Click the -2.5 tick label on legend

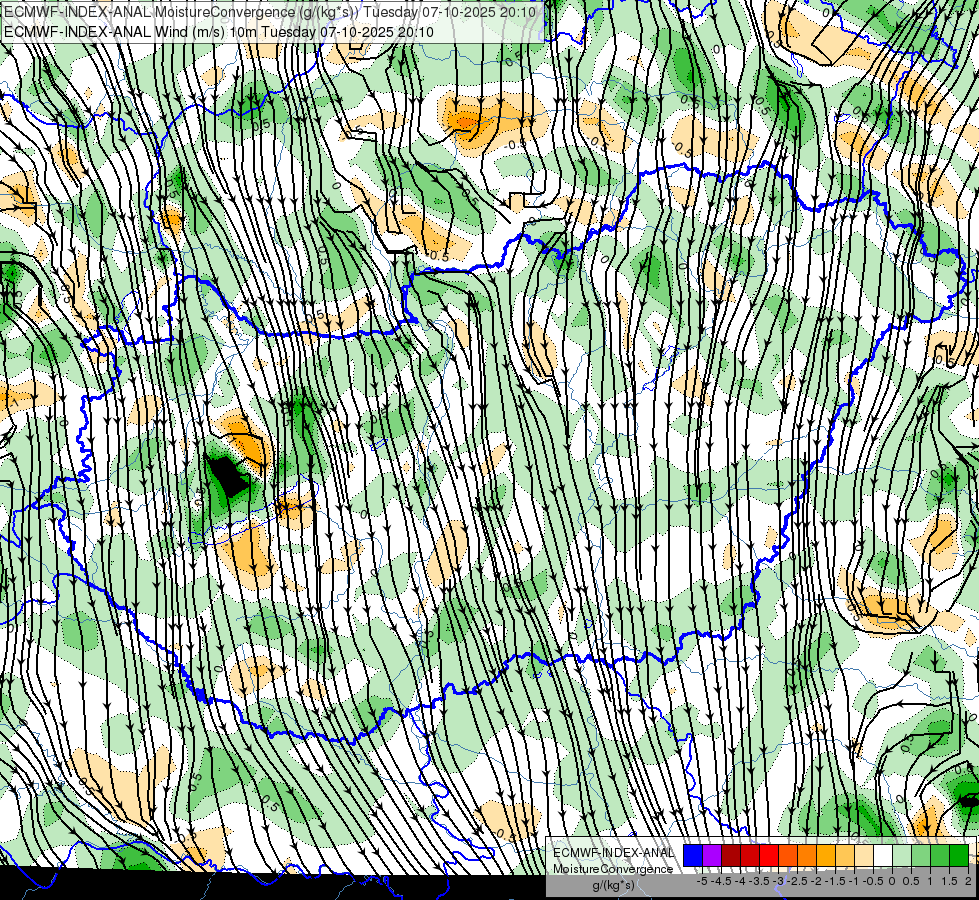(797, 881)
